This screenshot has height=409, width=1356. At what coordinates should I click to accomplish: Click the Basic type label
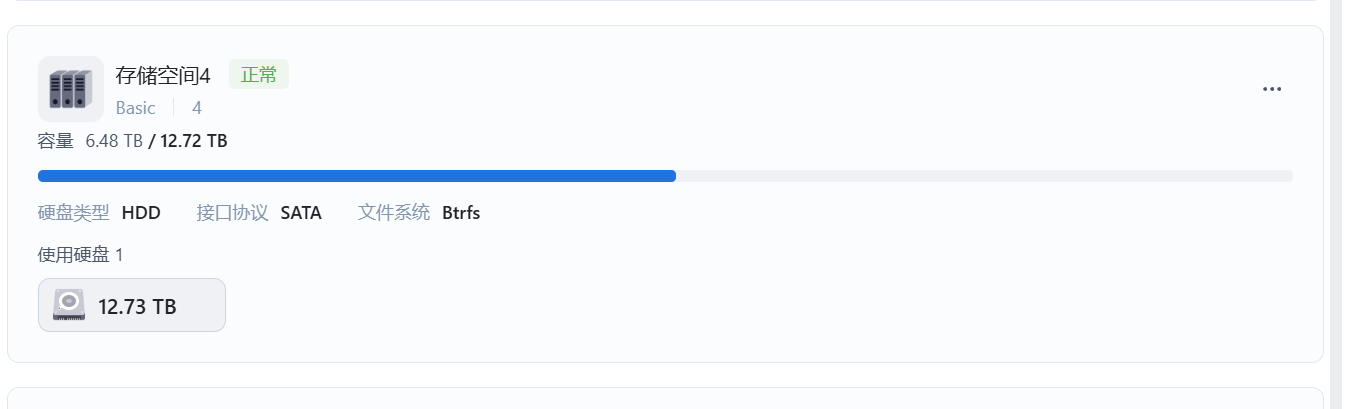(x=136, y=107)
